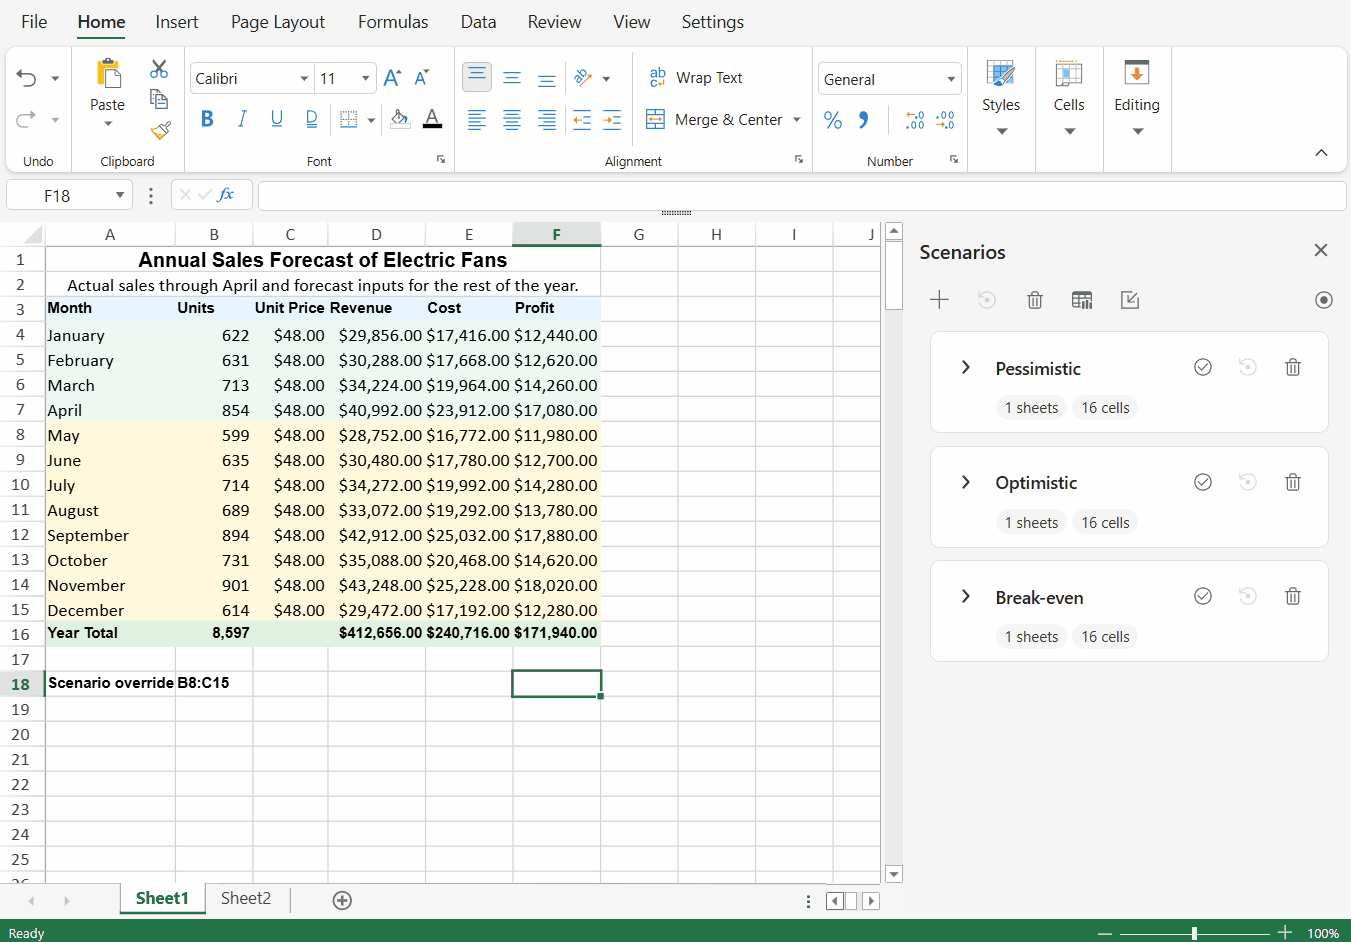Open the Borders dropdown arrow
The width and height of the screenshot is (1351, 942).
tap(371, 120)
